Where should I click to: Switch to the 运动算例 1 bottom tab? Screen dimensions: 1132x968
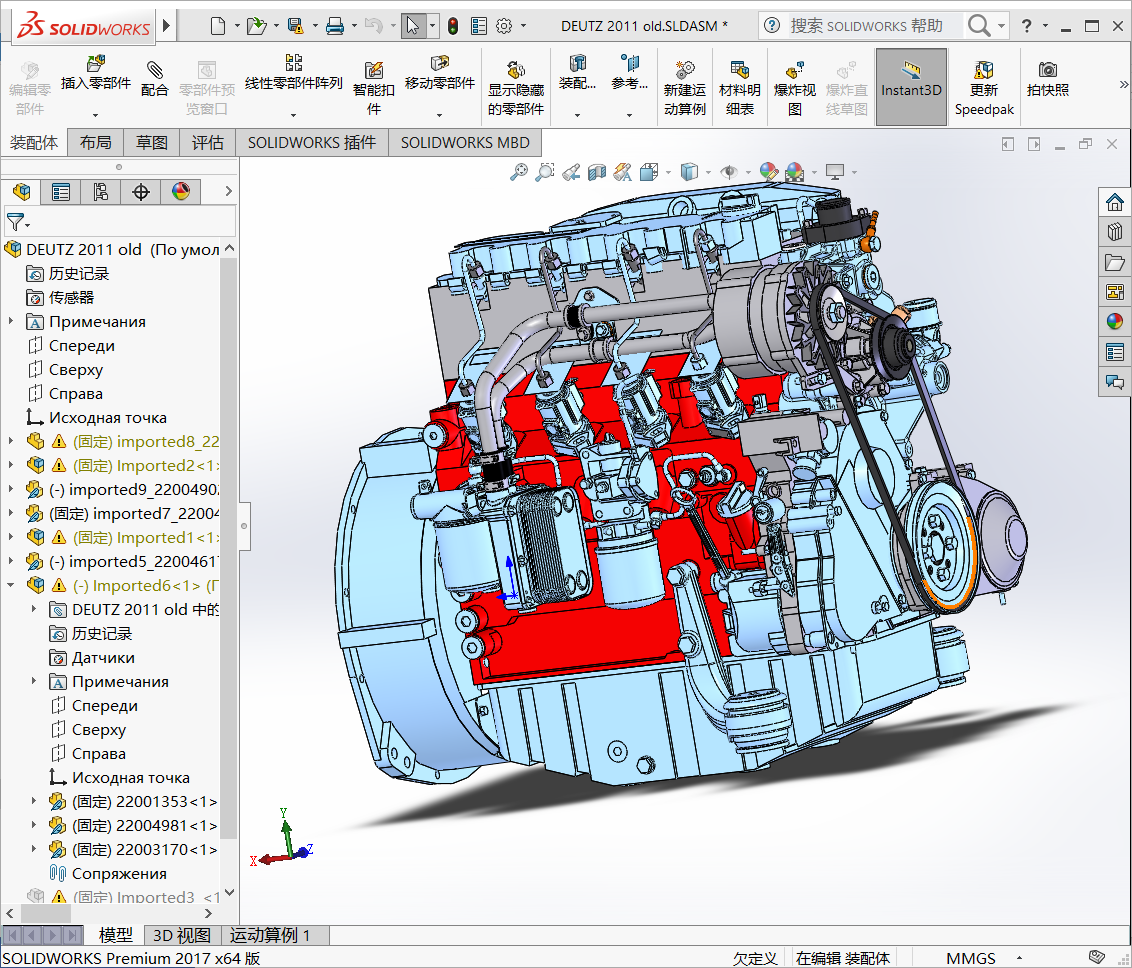click(270, 936)
